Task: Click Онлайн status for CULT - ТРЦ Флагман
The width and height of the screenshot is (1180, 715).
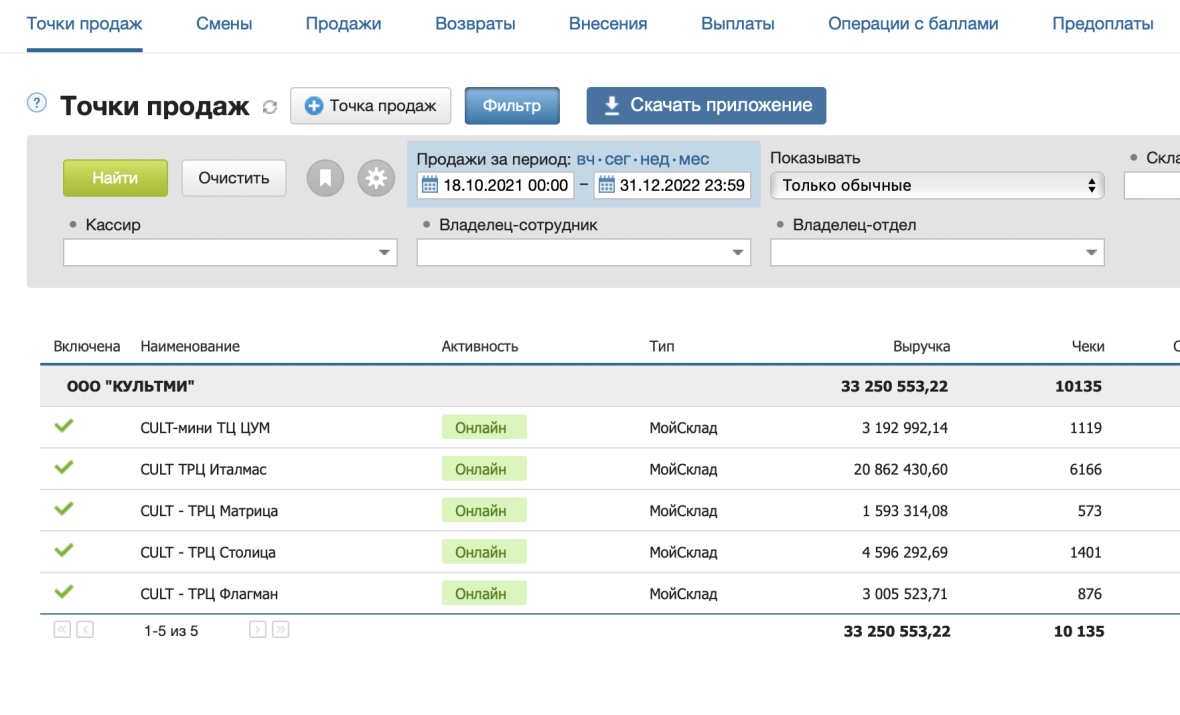Action: point(484,593)
